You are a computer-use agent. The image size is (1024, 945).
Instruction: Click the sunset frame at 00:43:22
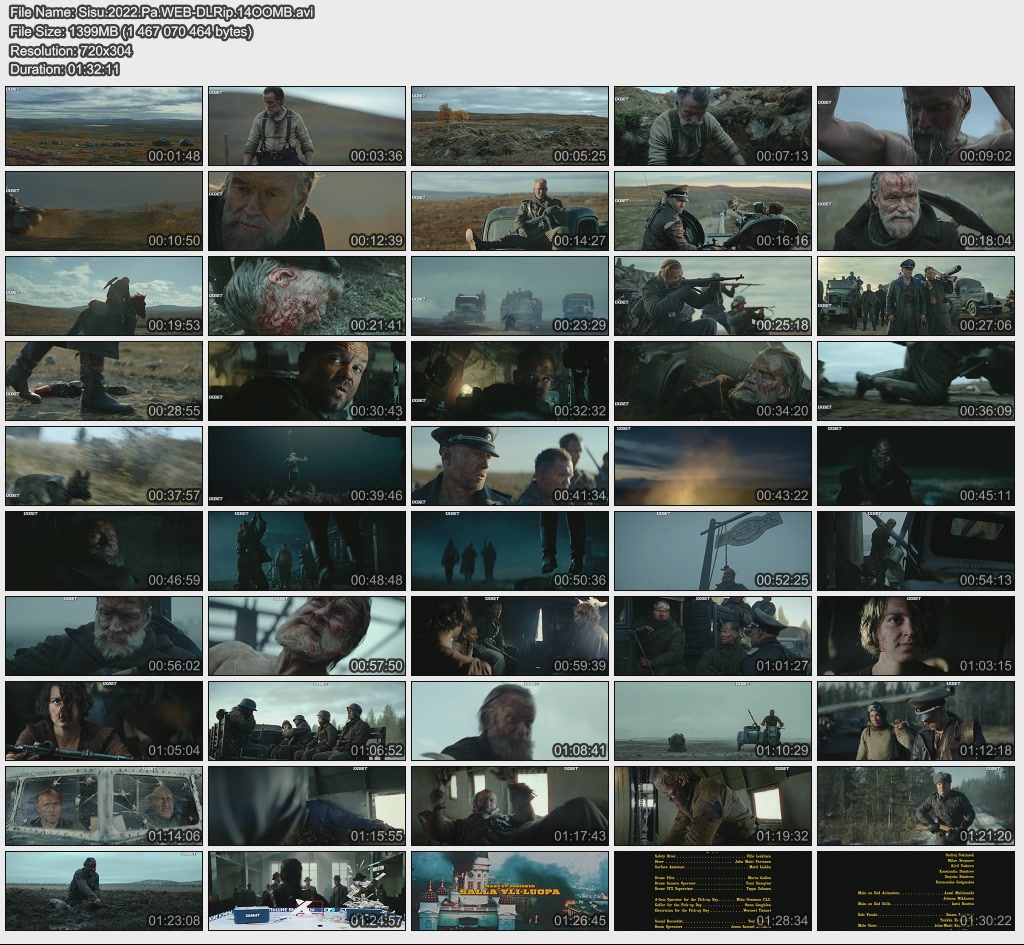(712, 466)
